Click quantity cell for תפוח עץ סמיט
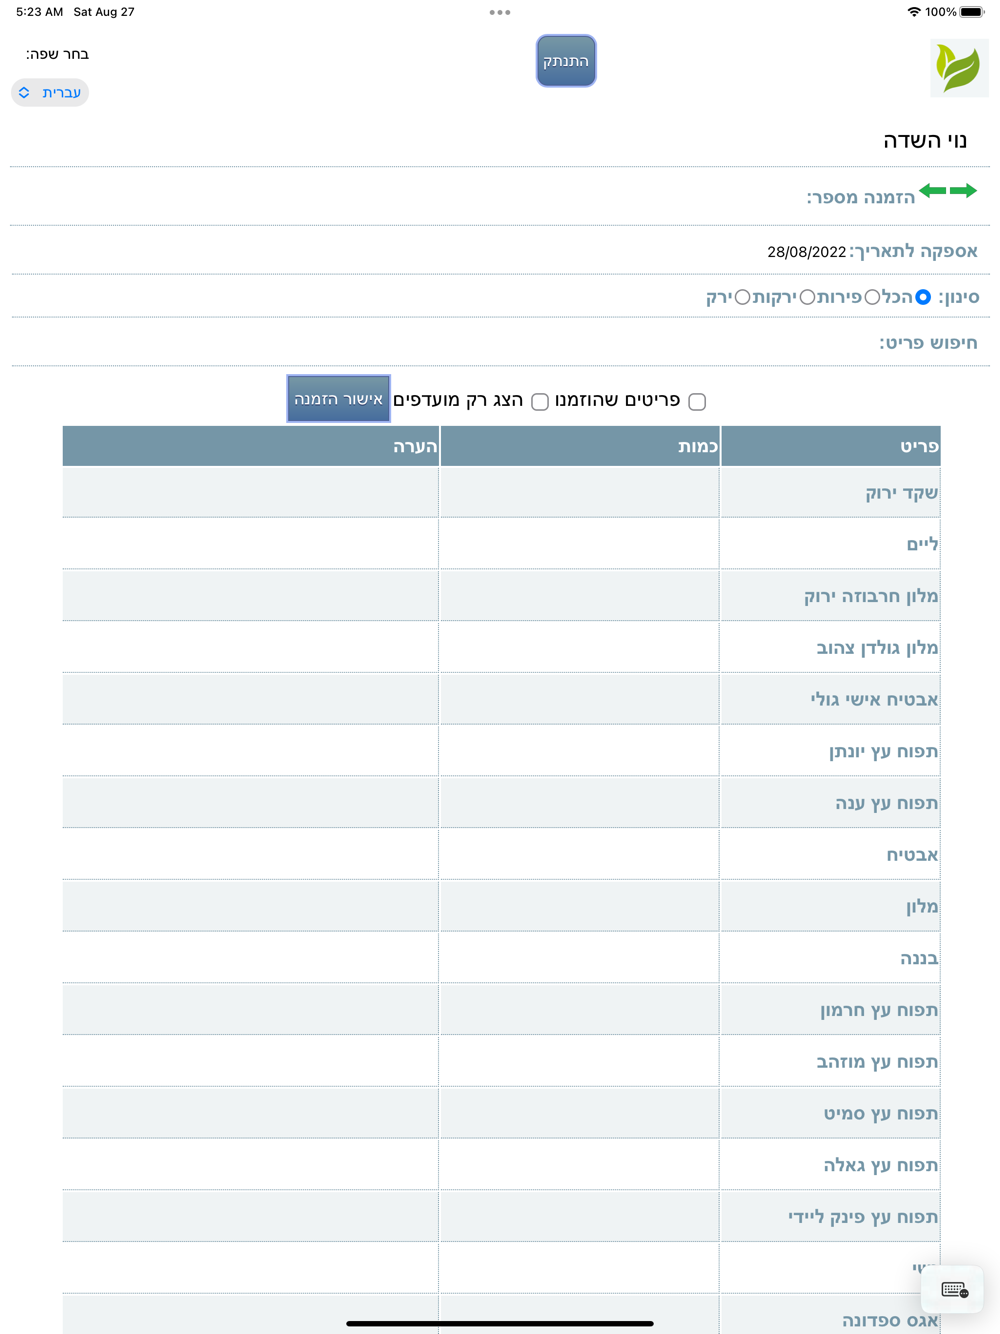 pyautogui.click(x=580, y=1114)
